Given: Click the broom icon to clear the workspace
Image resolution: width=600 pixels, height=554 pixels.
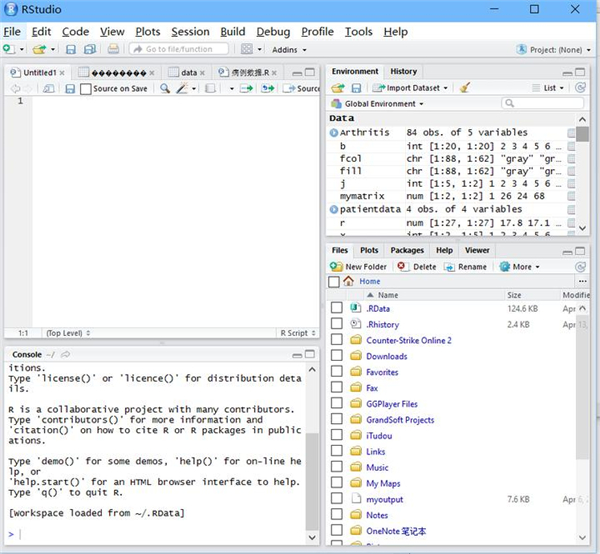Looking at the screenshot, I should 465,88.
